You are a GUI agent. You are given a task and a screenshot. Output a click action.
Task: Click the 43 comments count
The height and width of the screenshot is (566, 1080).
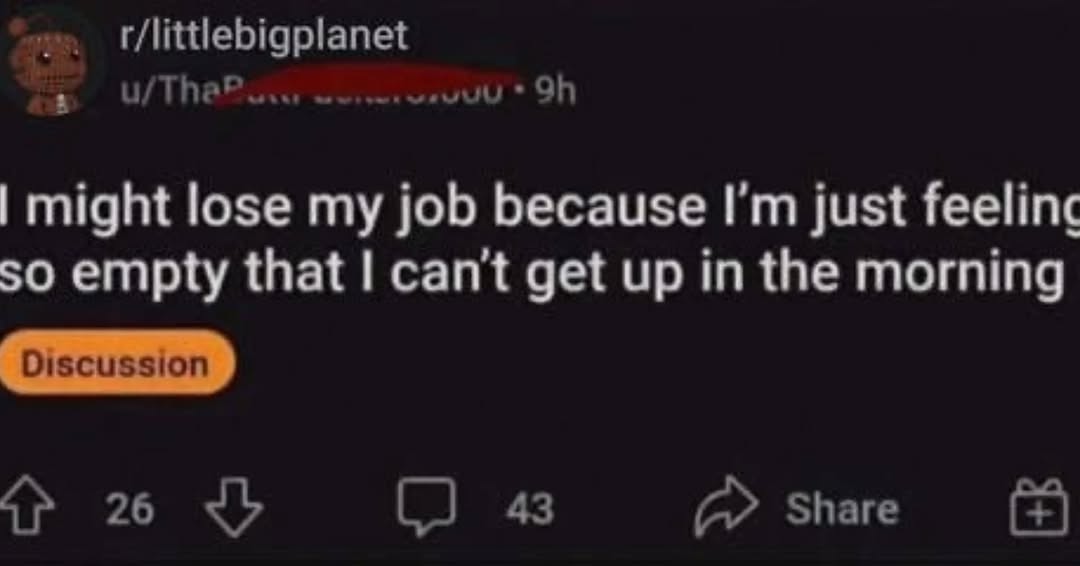tap(530, 509)
